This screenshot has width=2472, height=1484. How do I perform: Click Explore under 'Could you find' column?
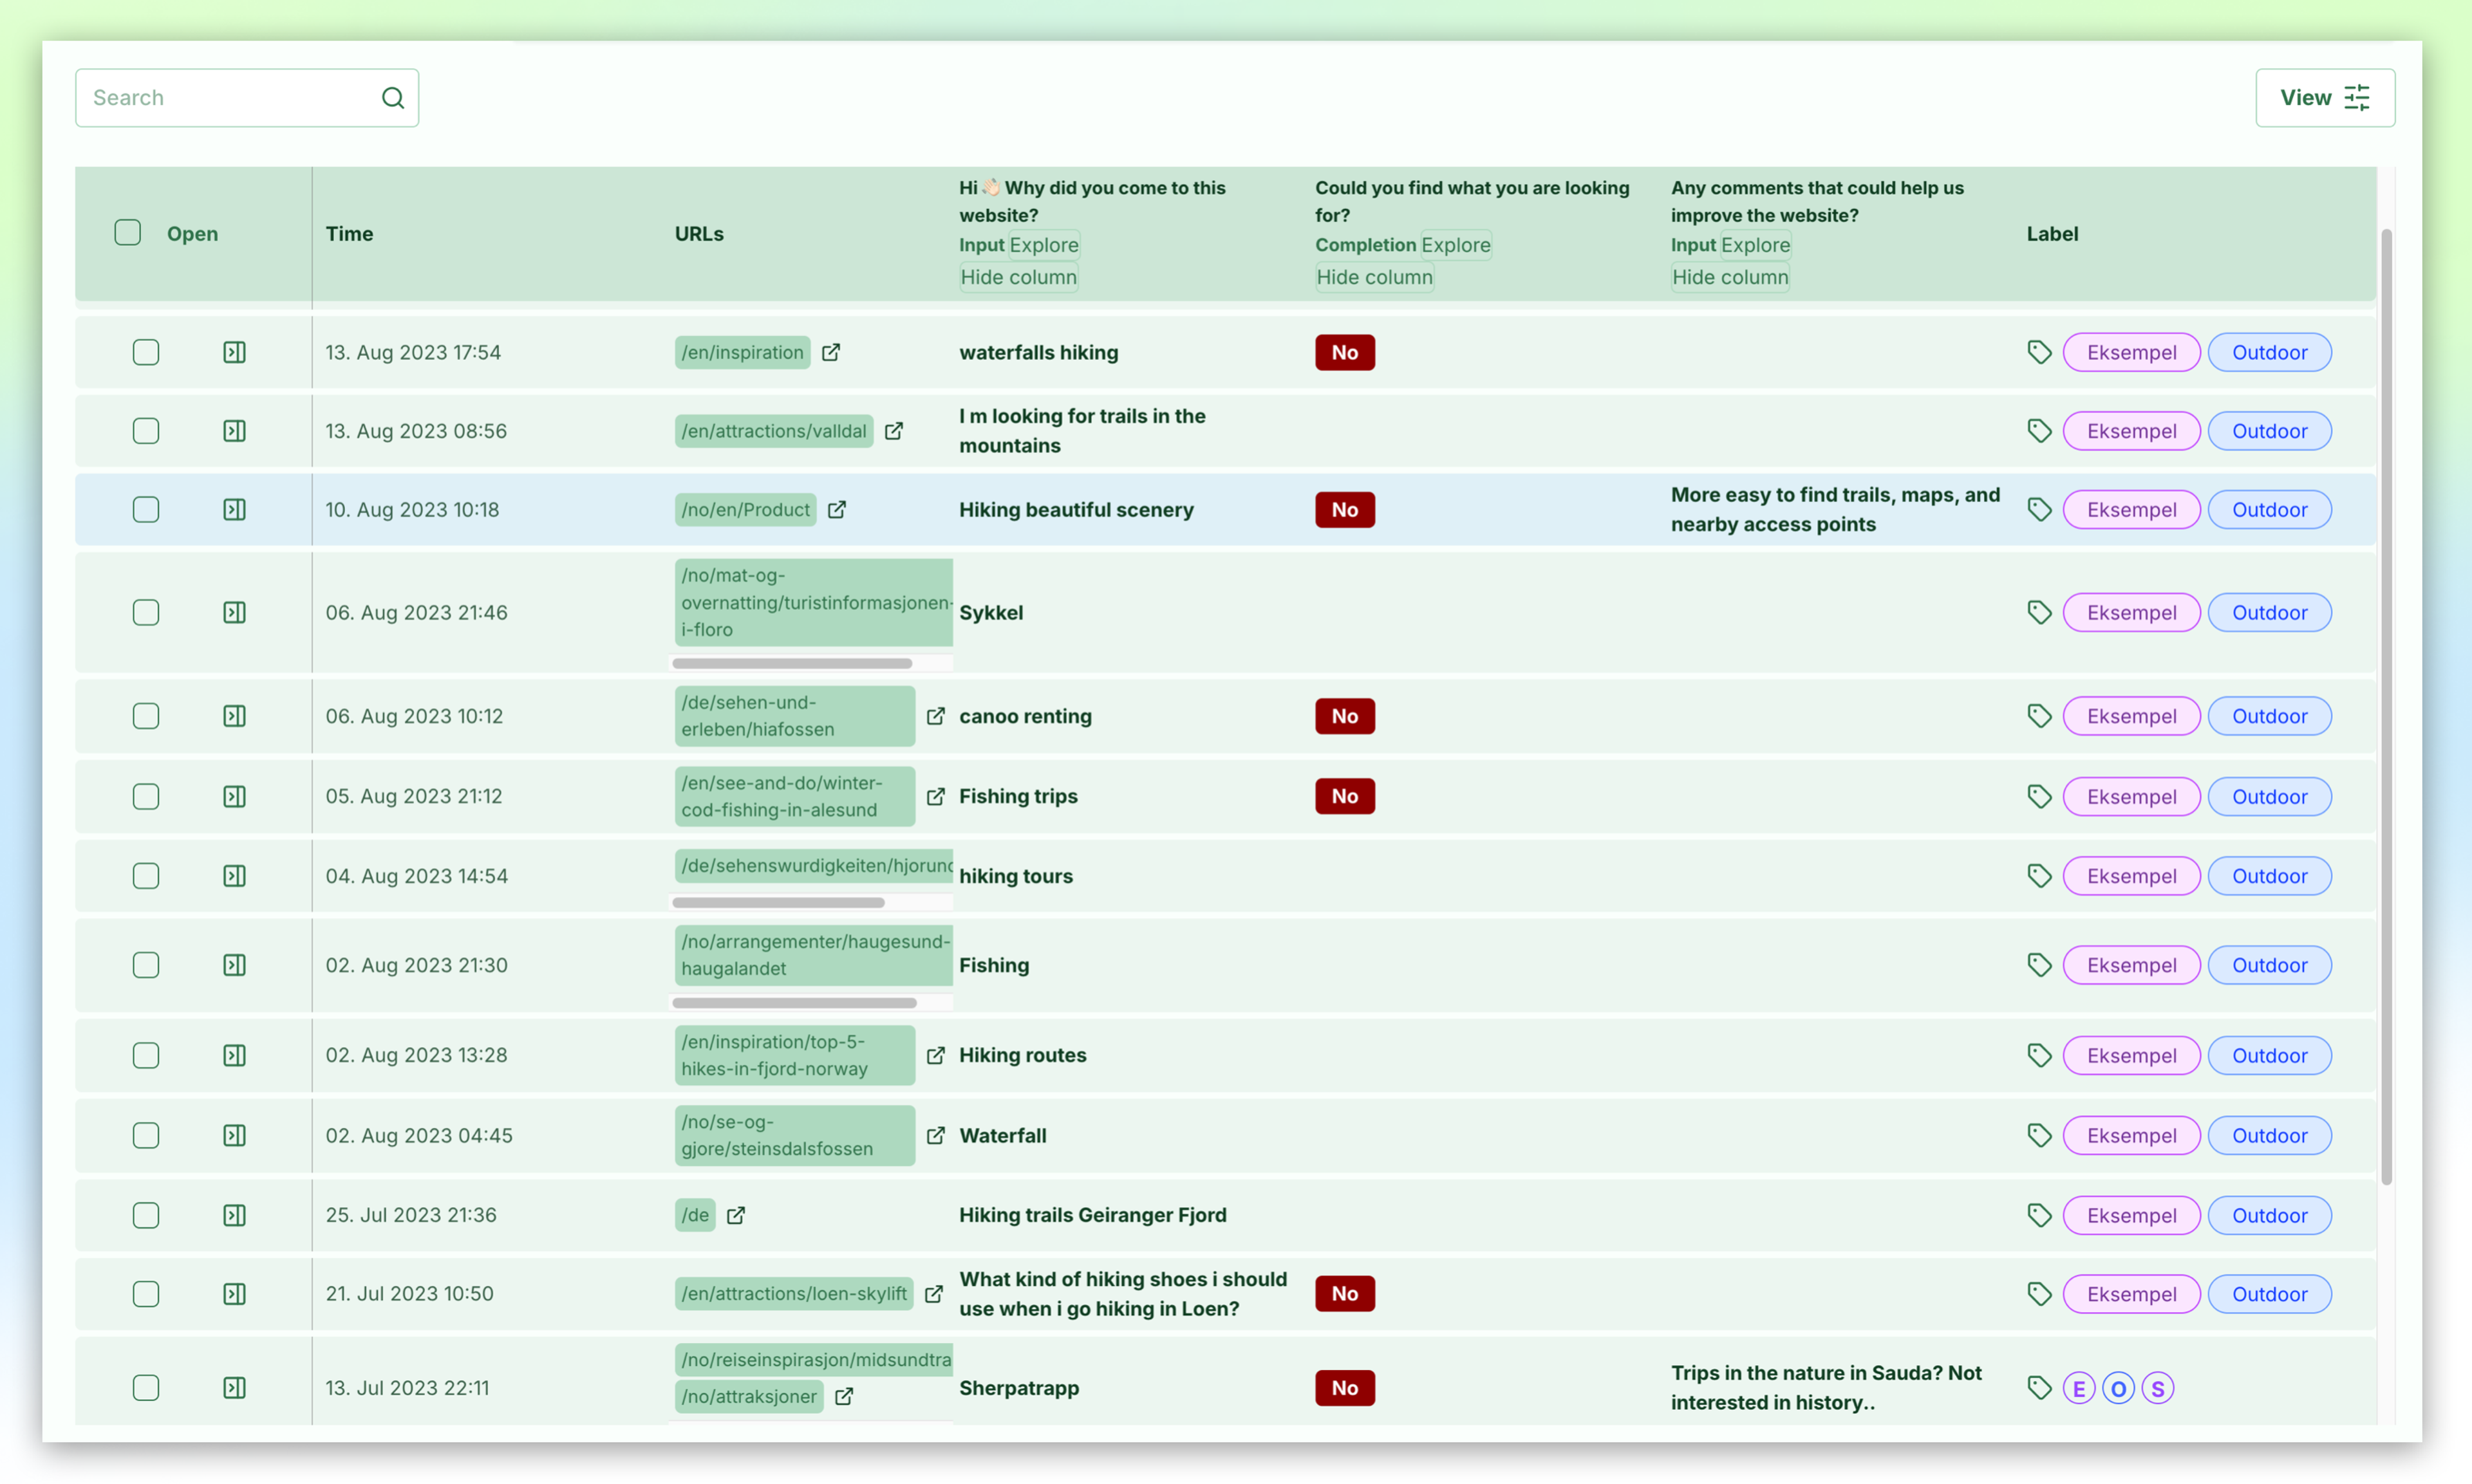tap(1456, 245)
